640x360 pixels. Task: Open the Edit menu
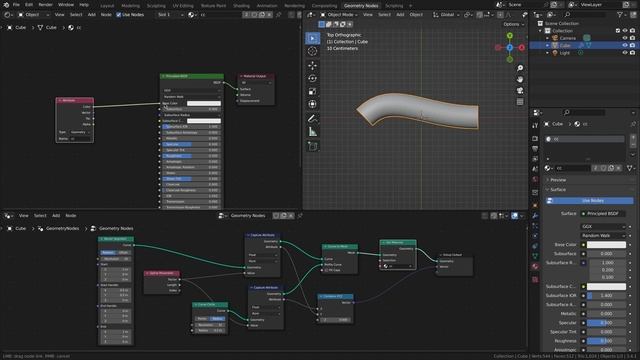point(29,5)
